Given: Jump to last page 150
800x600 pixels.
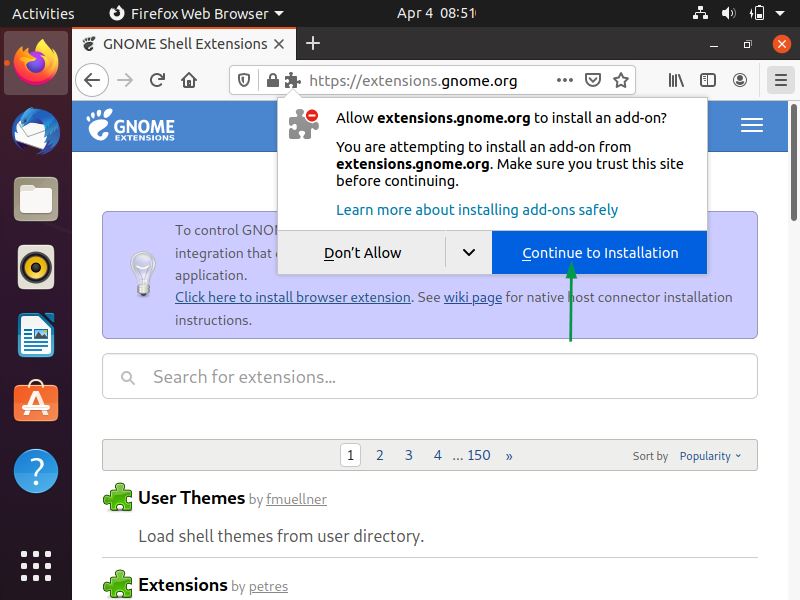Looking at the screenshot, I should pos(479,455).
